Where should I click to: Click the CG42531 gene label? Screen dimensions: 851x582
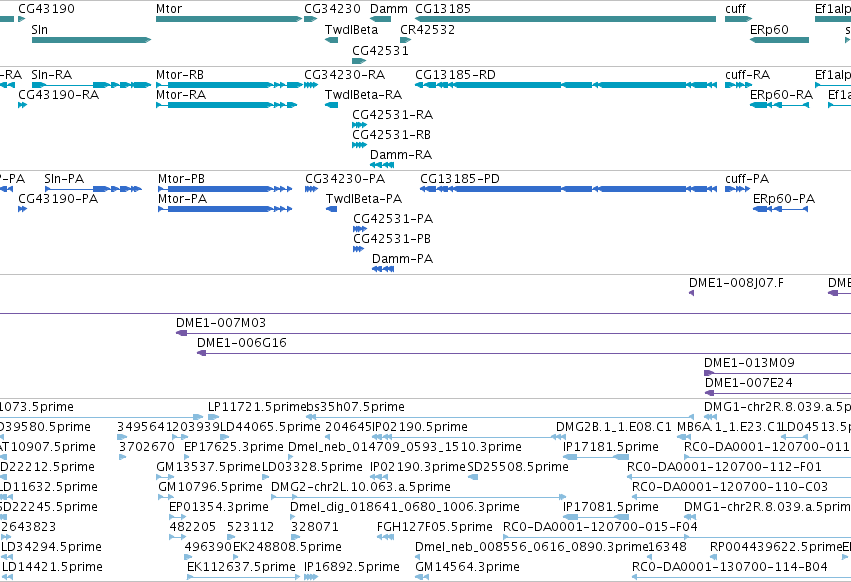click(380, 50)
